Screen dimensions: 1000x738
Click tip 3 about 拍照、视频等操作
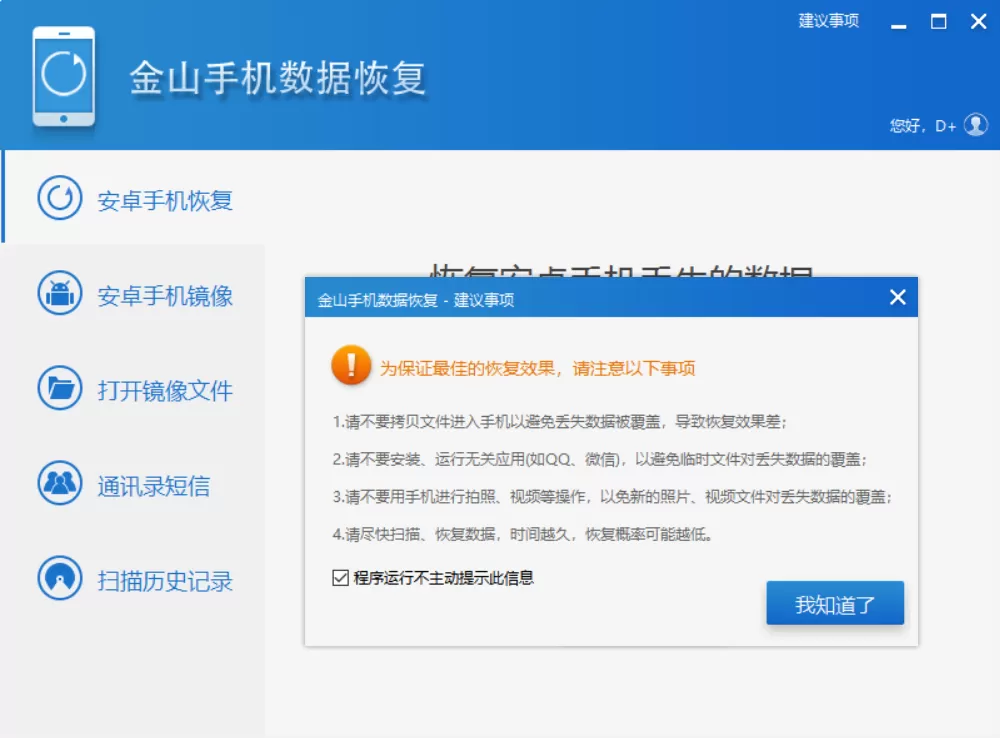pyautogui.click(x=612, y=497)
